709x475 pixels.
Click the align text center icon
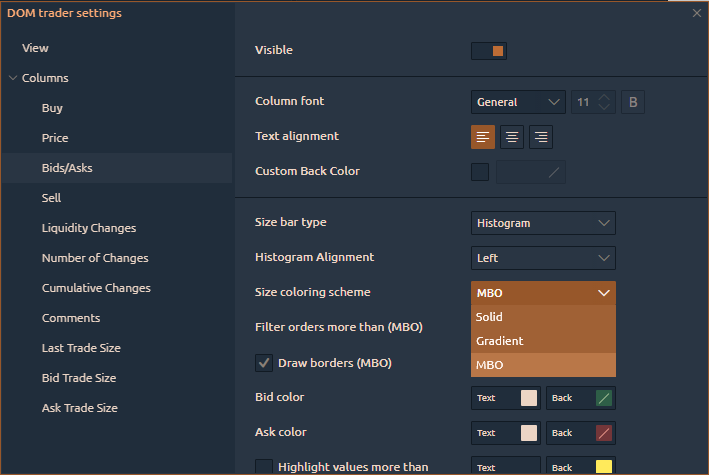click(512, 137)
